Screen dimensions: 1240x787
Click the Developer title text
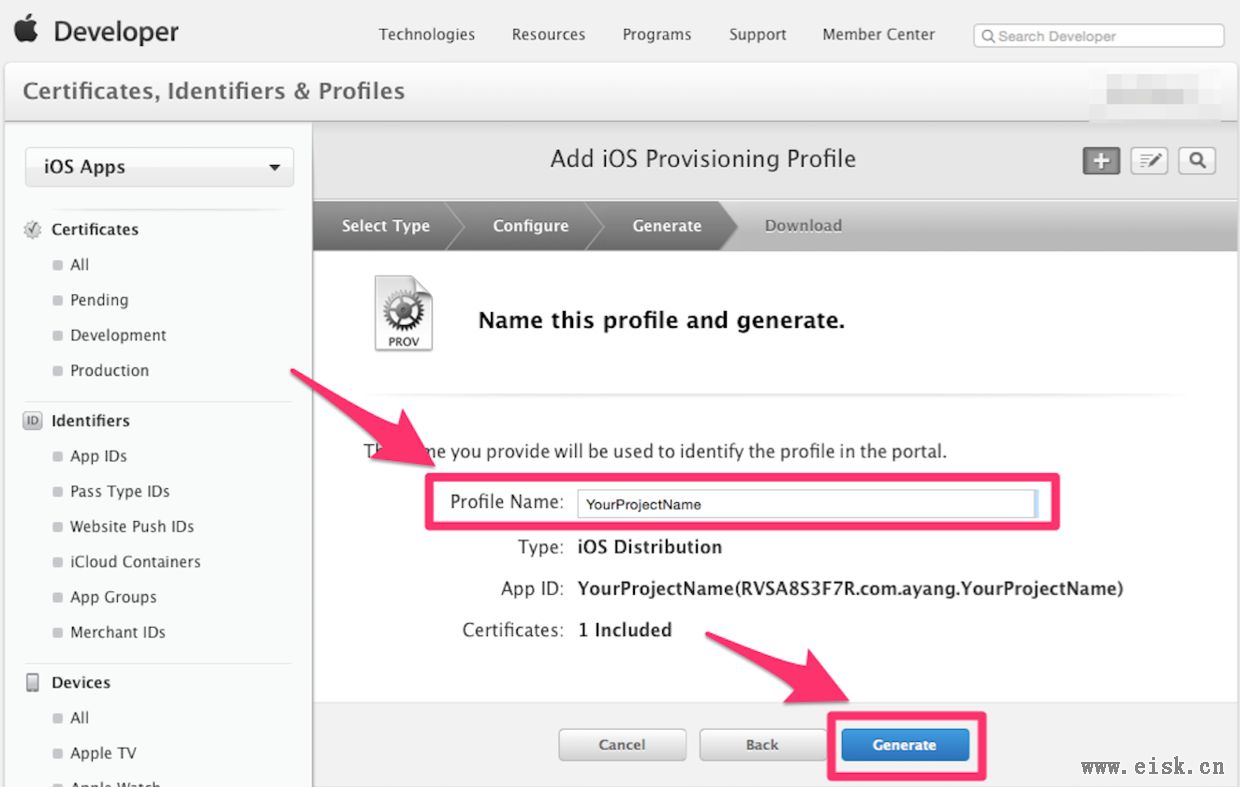point(116,32)
